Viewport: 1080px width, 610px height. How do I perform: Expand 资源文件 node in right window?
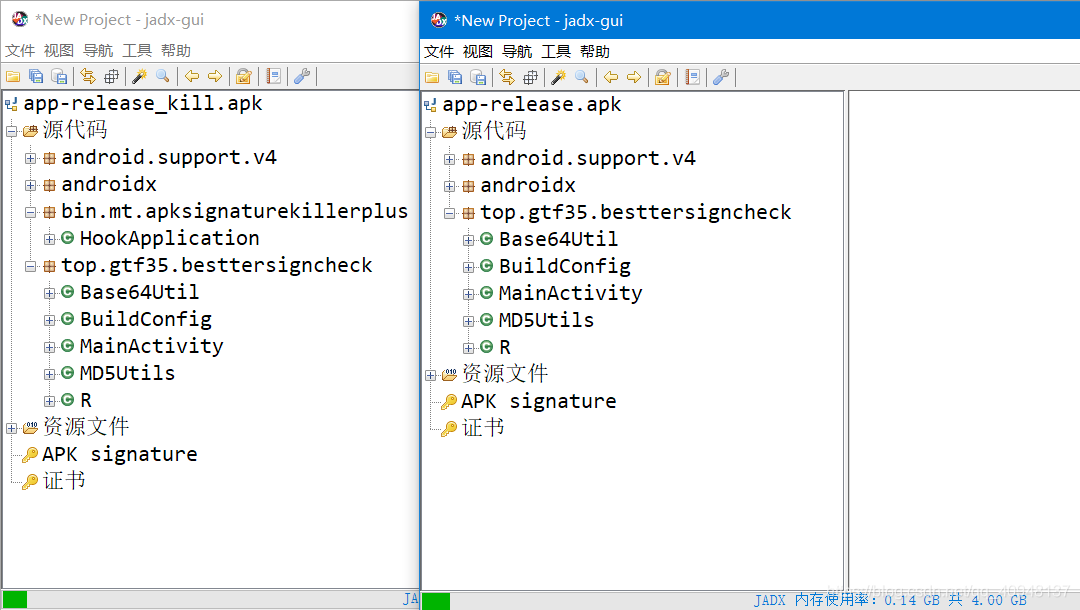431,375
